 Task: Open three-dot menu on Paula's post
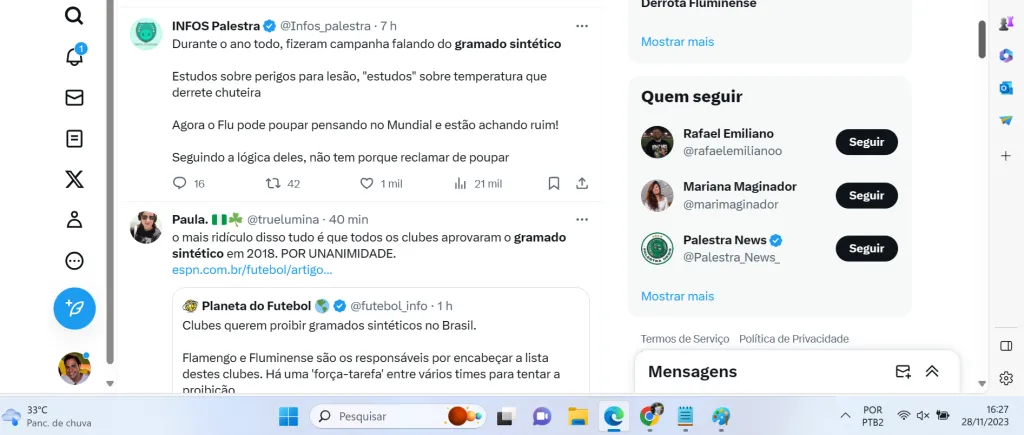[x=582, y=219]
